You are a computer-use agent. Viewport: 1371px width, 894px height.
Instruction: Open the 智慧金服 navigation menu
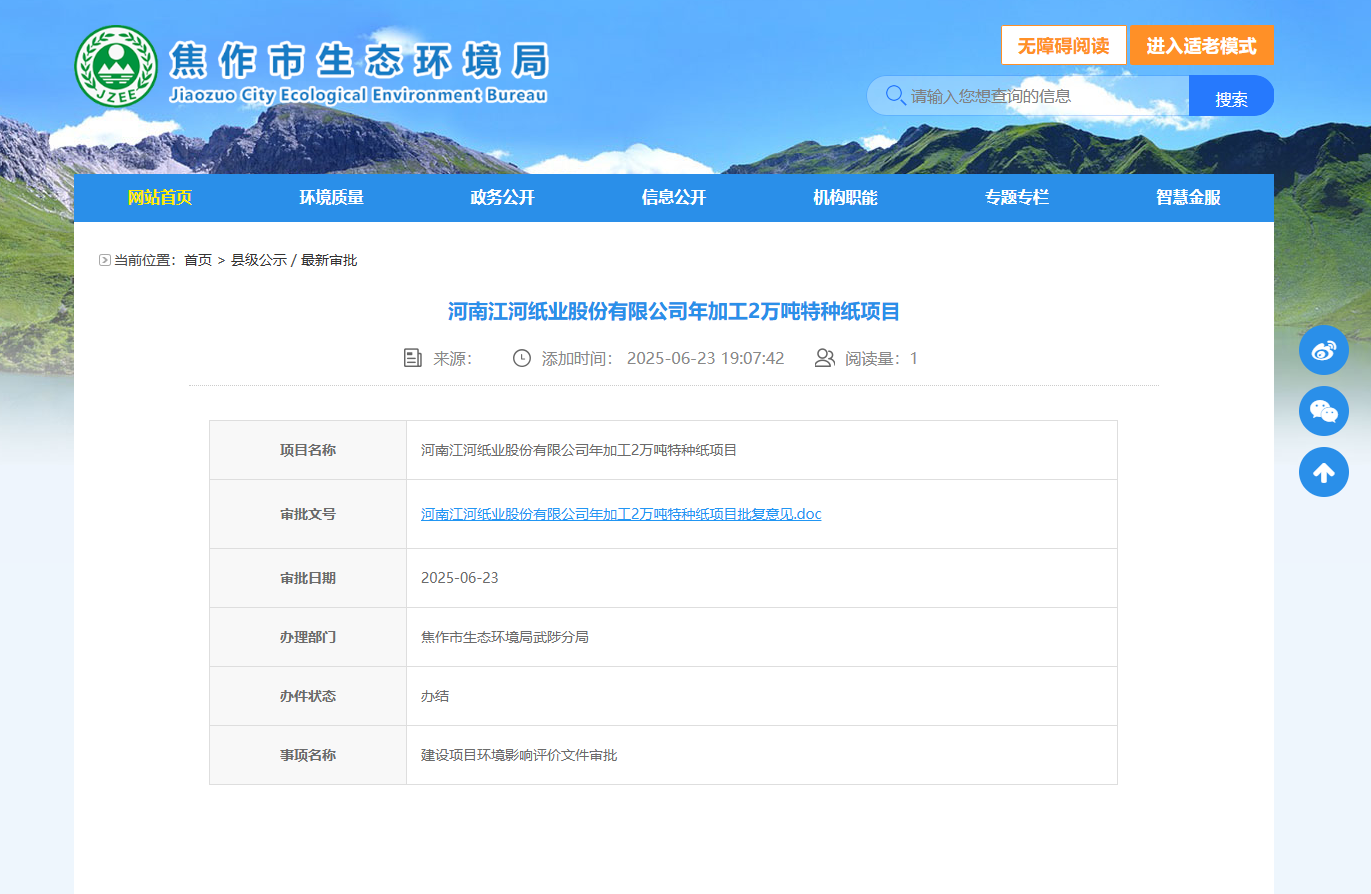1188,198
